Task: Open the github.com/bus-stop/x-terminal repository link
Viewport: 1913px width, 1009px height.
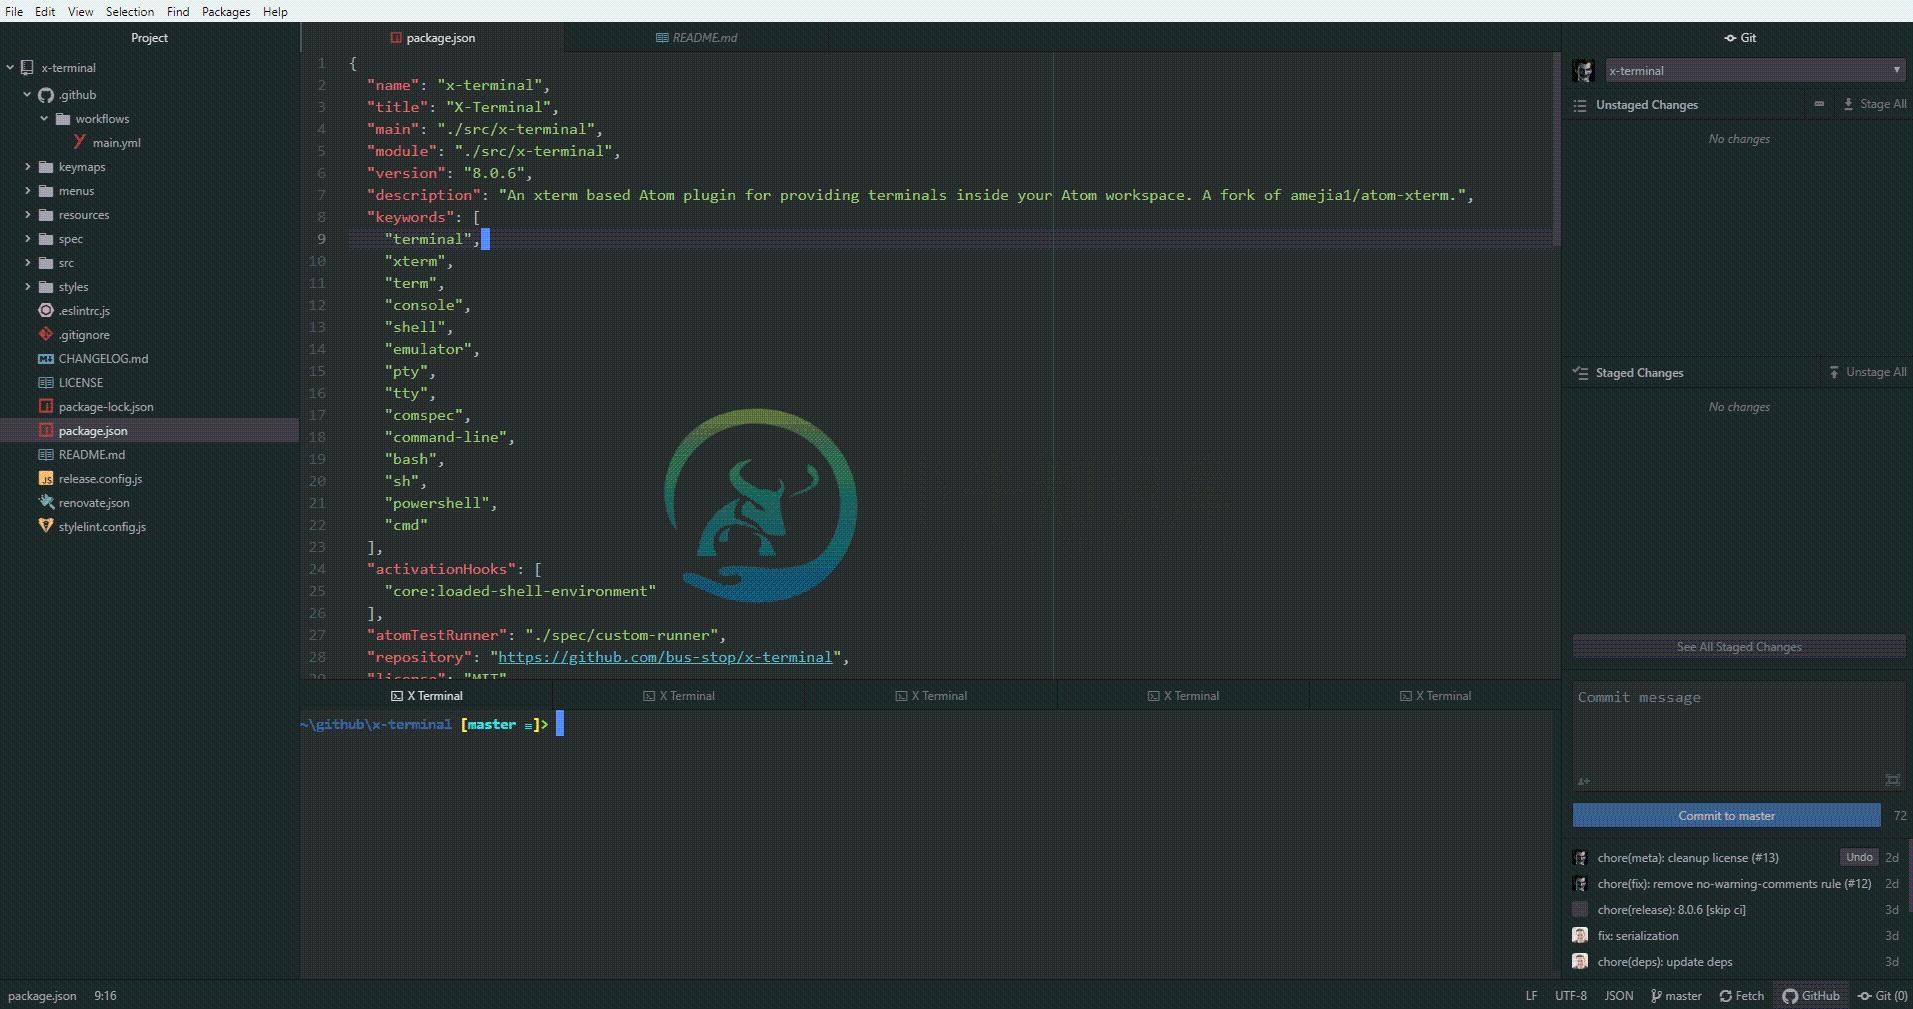Action: tap(665, 657)
